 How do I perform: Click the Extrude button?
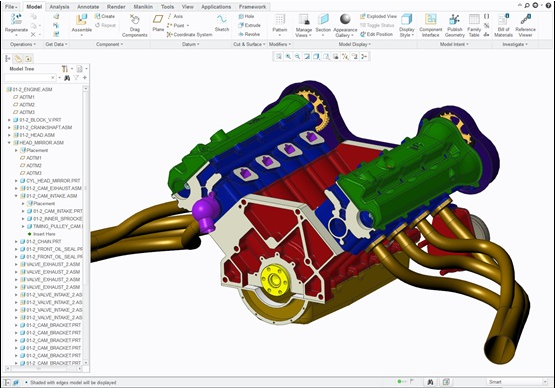pyautogui.click(x=250, y=25)
